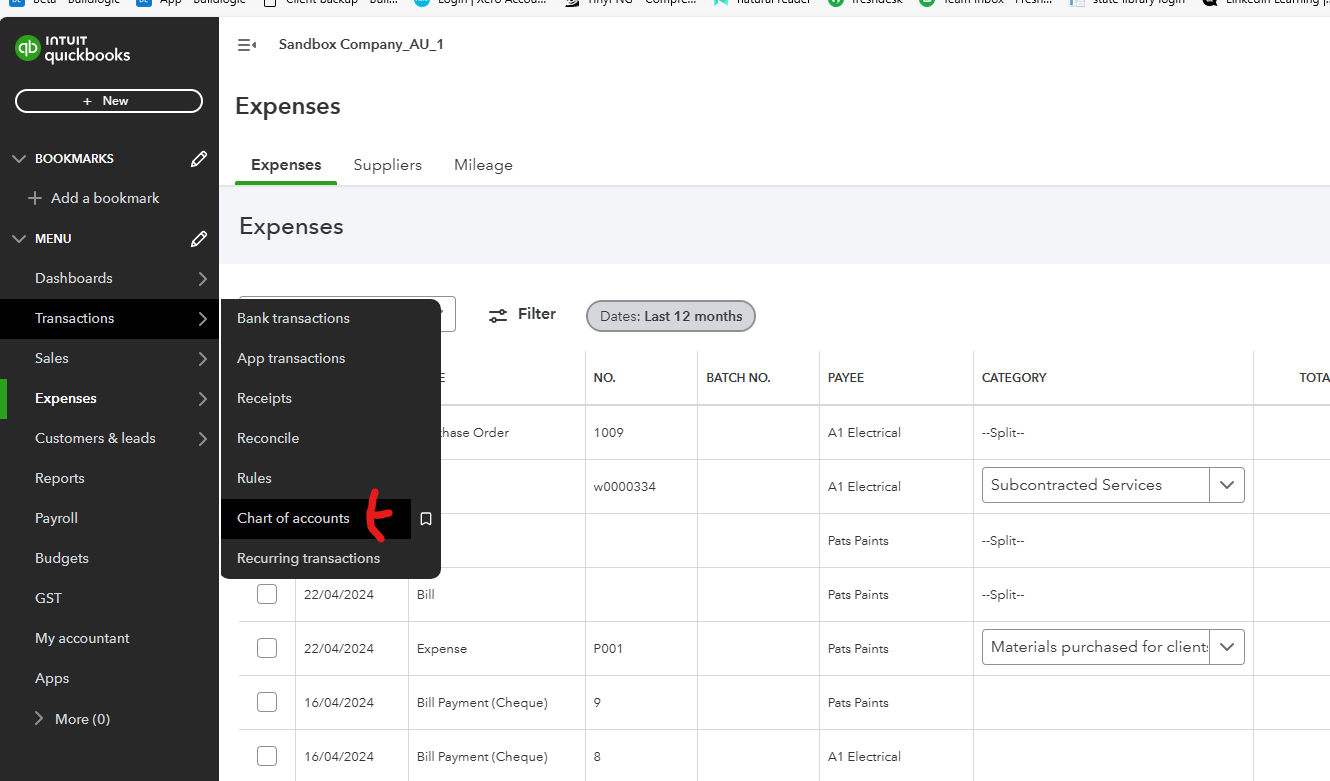
Task: Open App transactions from the flyout
Action: 291,358
